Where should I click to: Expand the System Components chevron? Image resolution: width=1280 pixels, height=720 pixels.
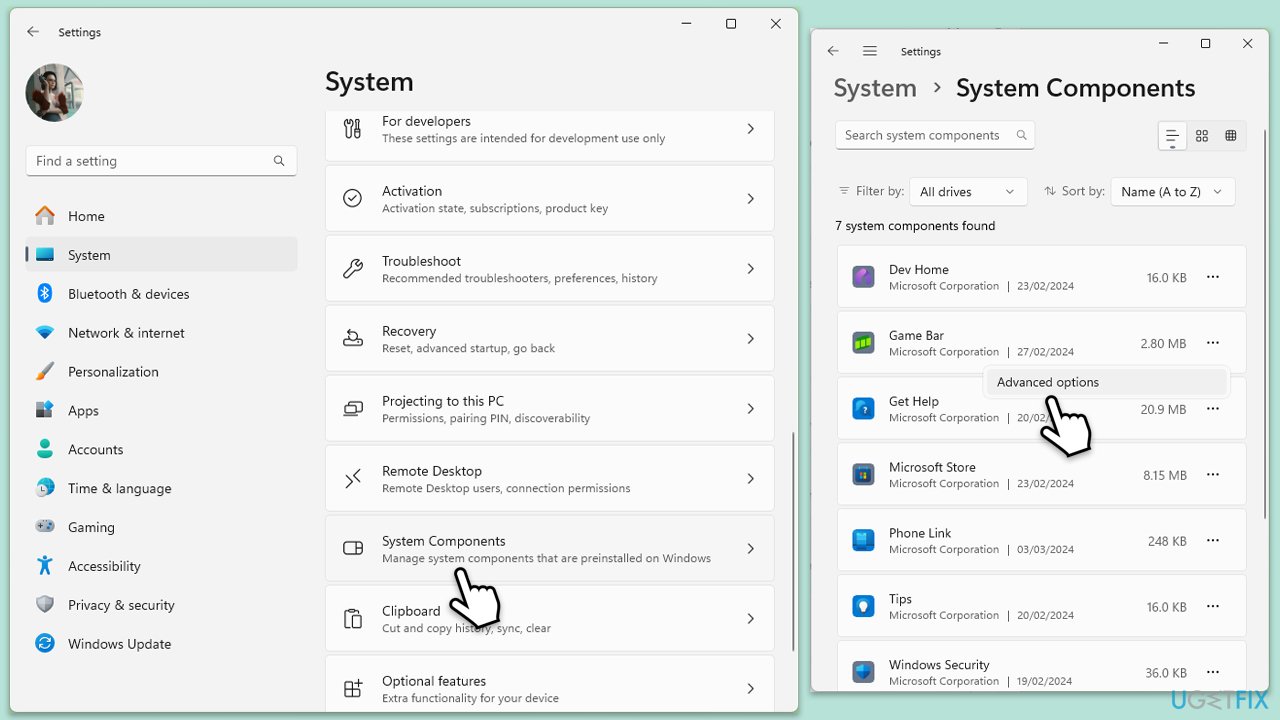pos(751,549)
